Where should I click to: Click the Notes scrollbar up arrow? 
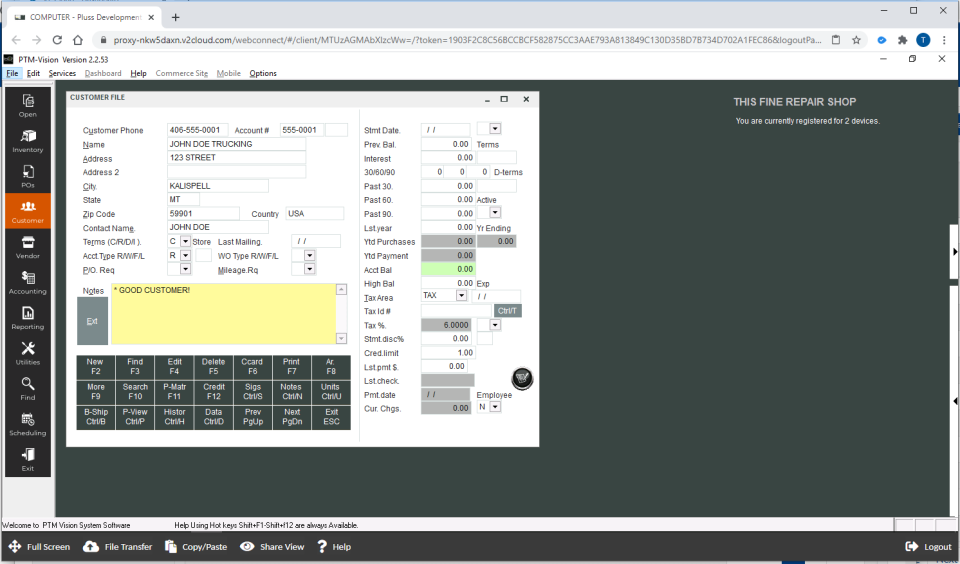(x=342, y=290)
